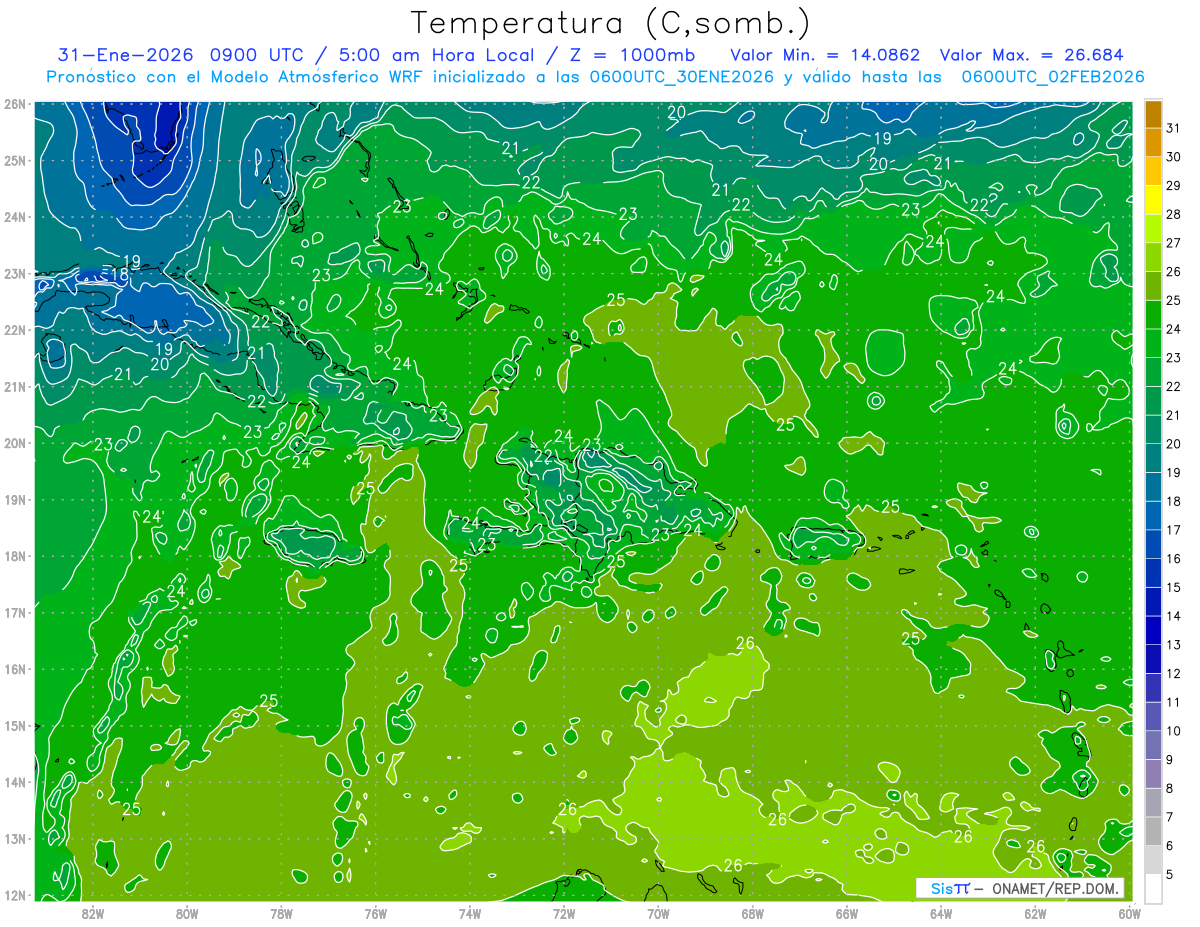
Task: Click the 66W longitude axis label
Action: (847, 914)
